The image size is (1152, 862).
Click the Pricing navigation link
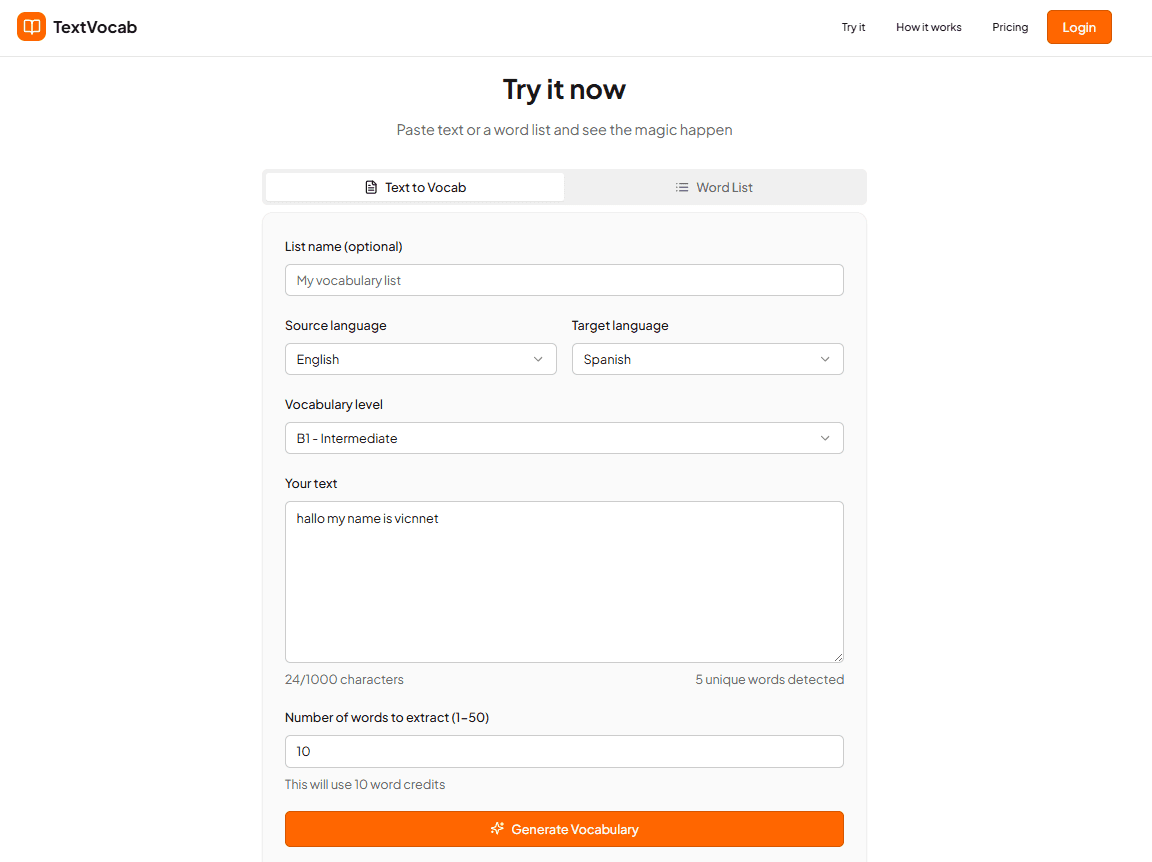click(1010, 27)
